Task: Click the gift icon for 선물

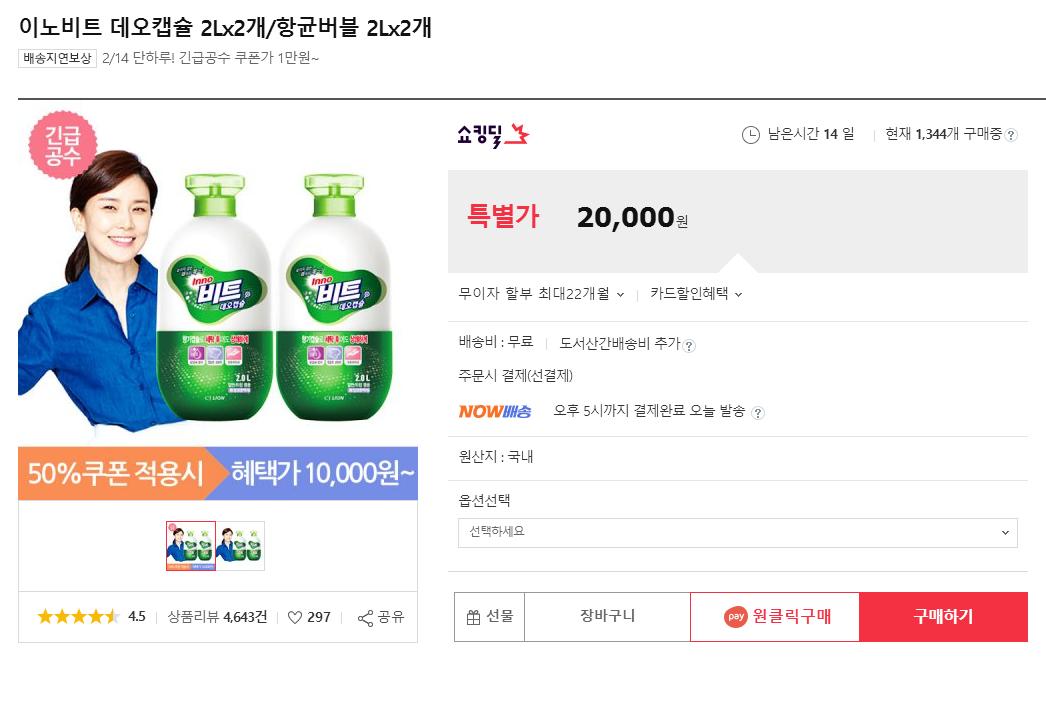Action: click(x=473, y=617)
